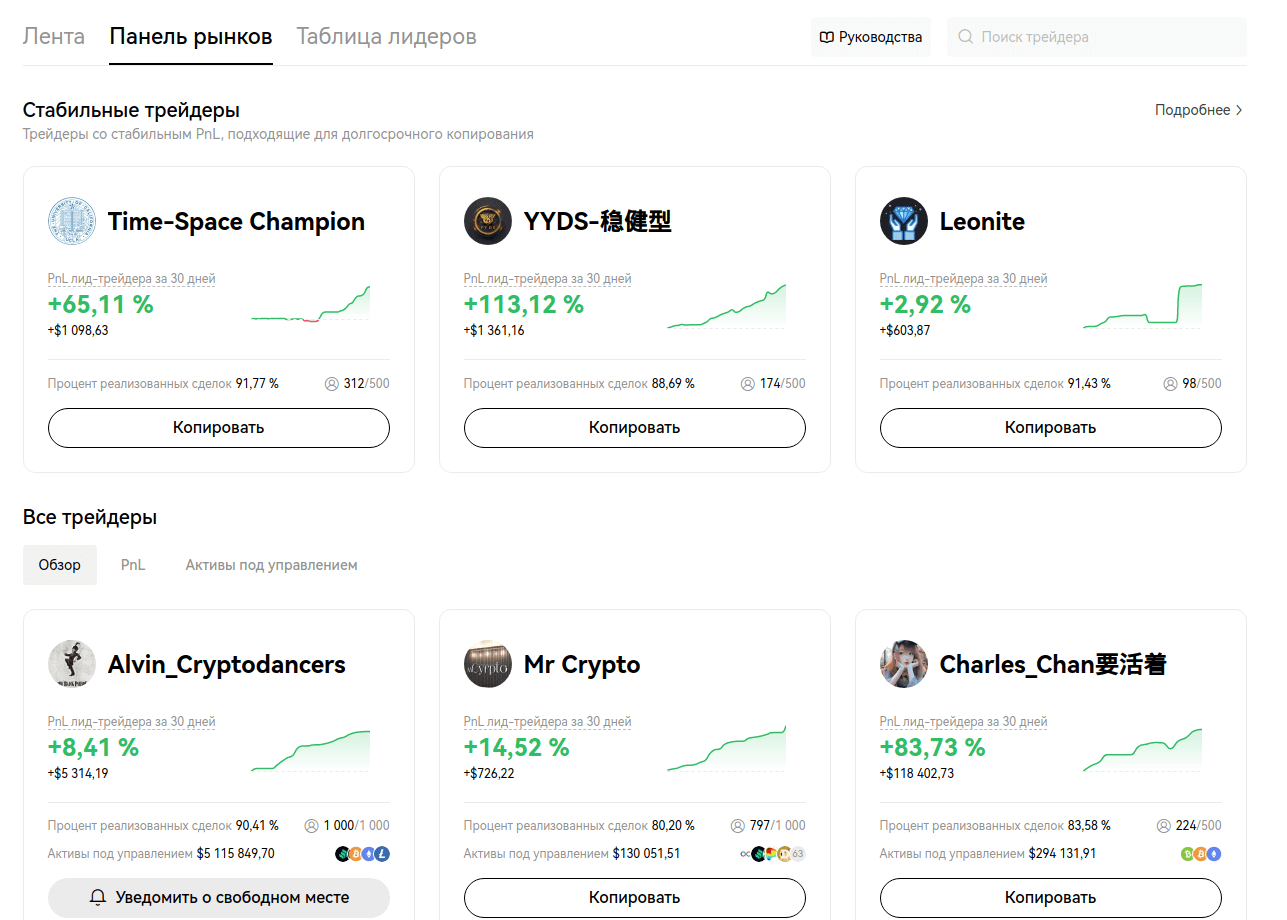Copy the Time-Space Champion trader

click(x=218, y=428)
